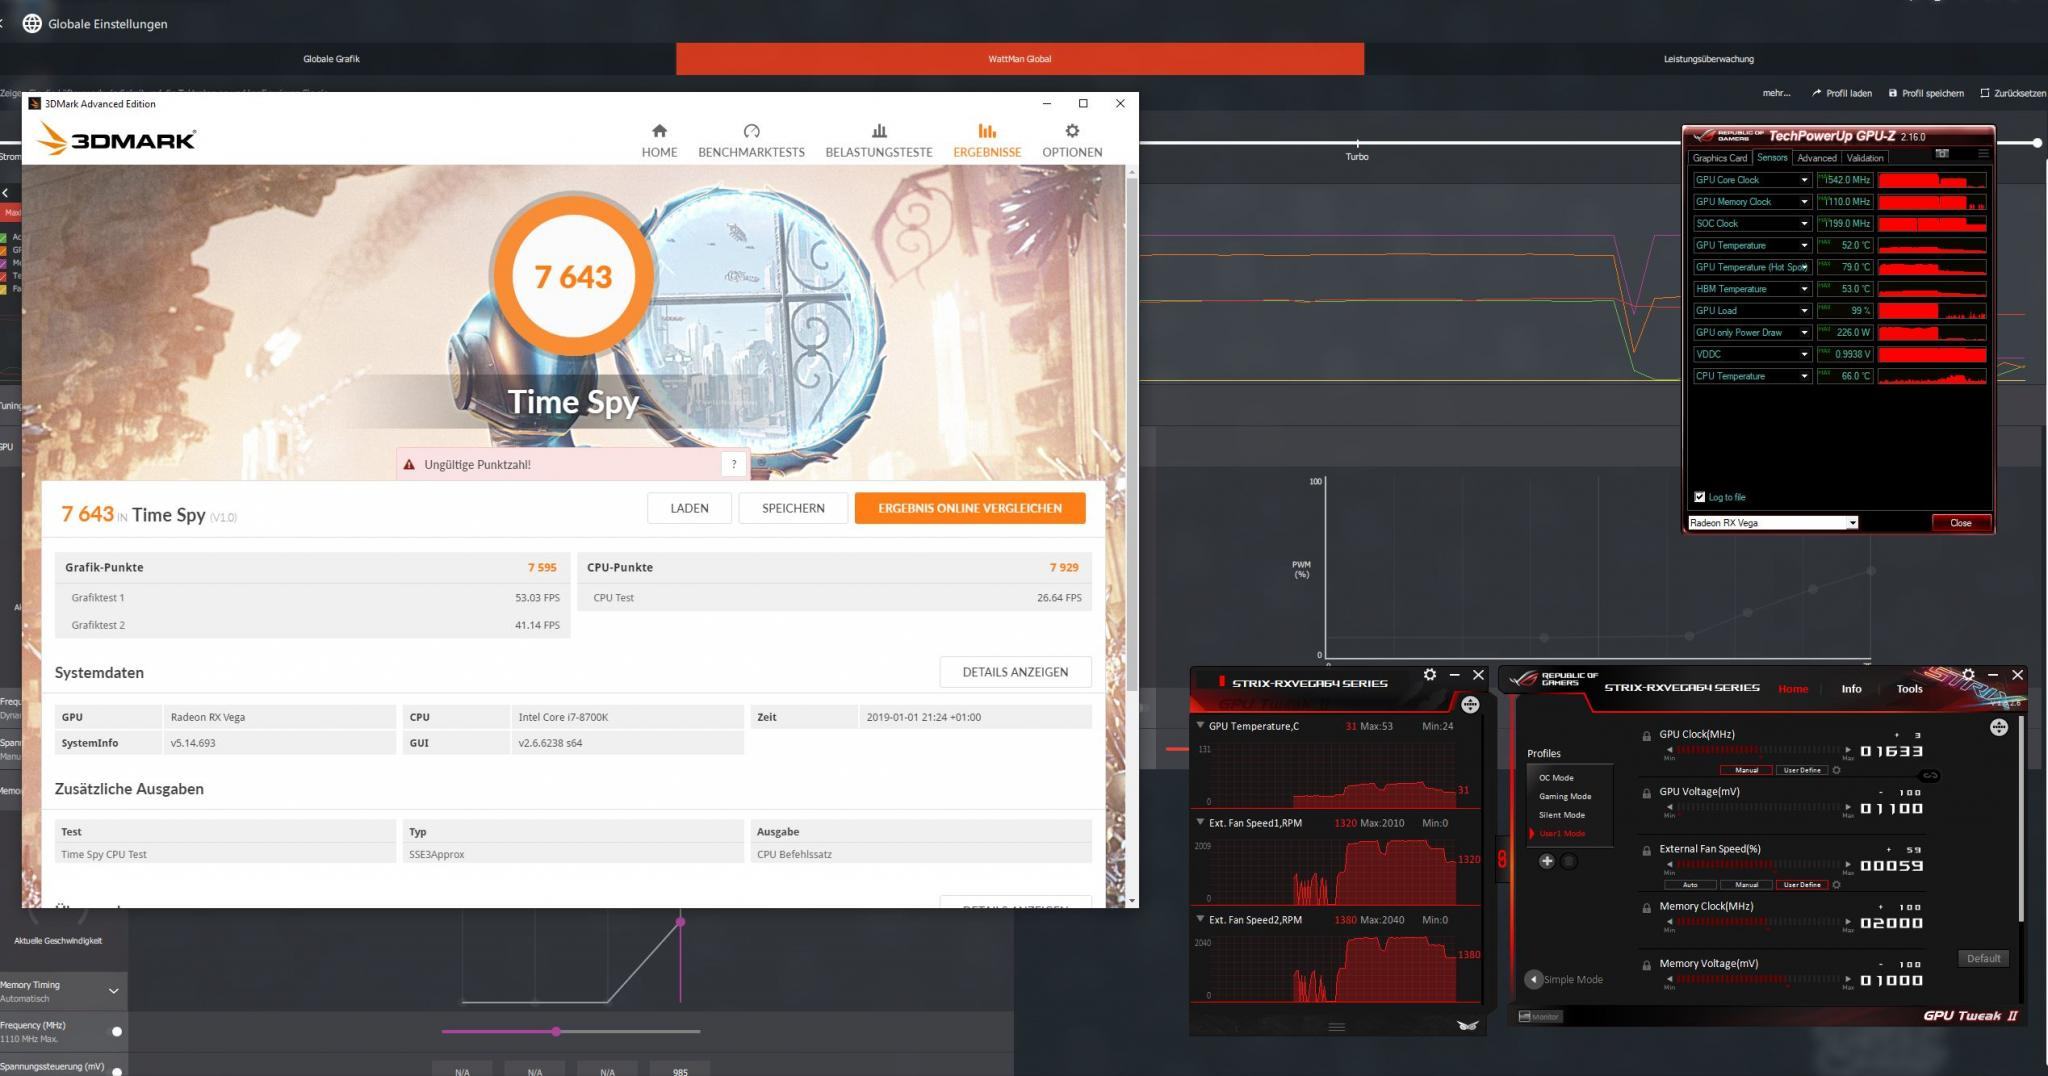2048x1076 pixels.
Task: Click the globe icon next to Globale Einstellungen
Action: [x=32, y=23]
